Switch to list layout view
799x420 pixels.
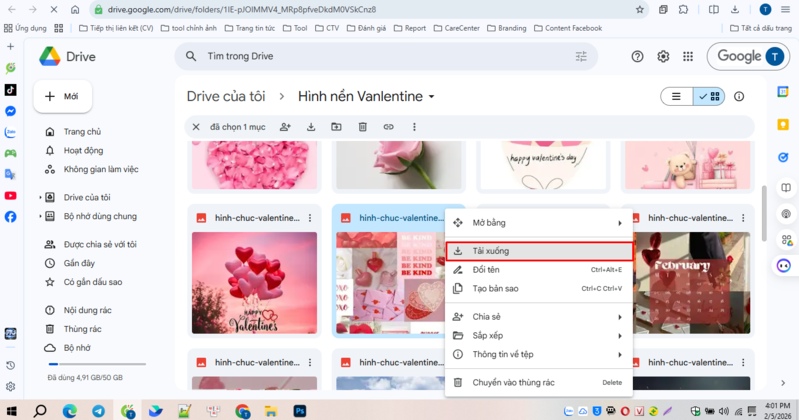676,96
